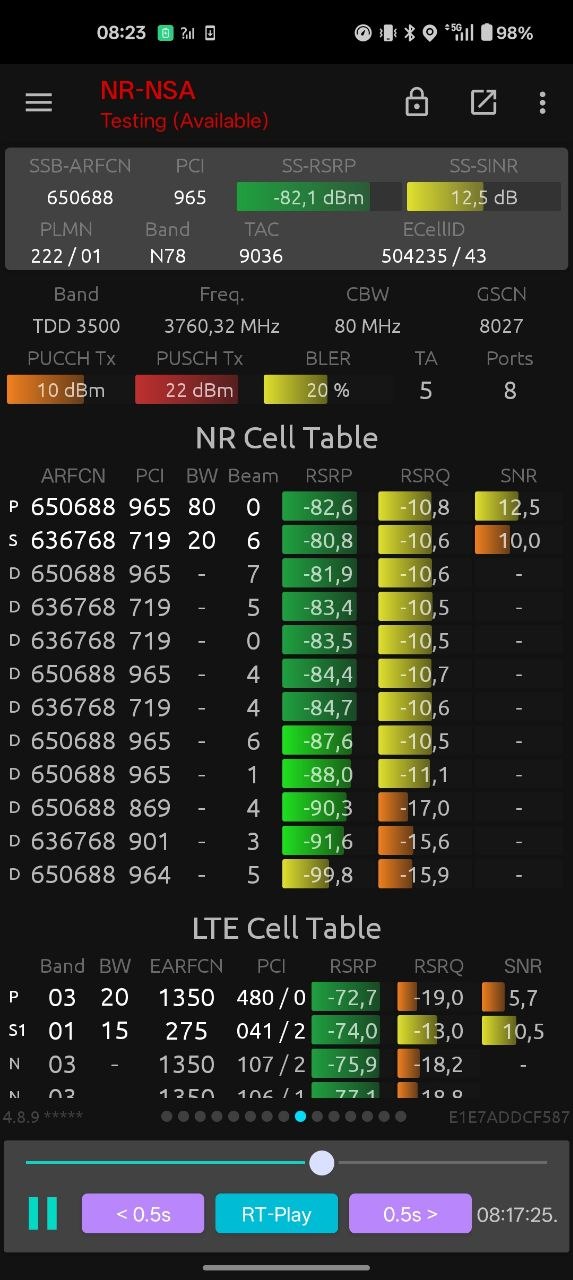The image size is (573, 1280).
Task: Select the NR-NSA title
Action: click(x=147, y=91)
